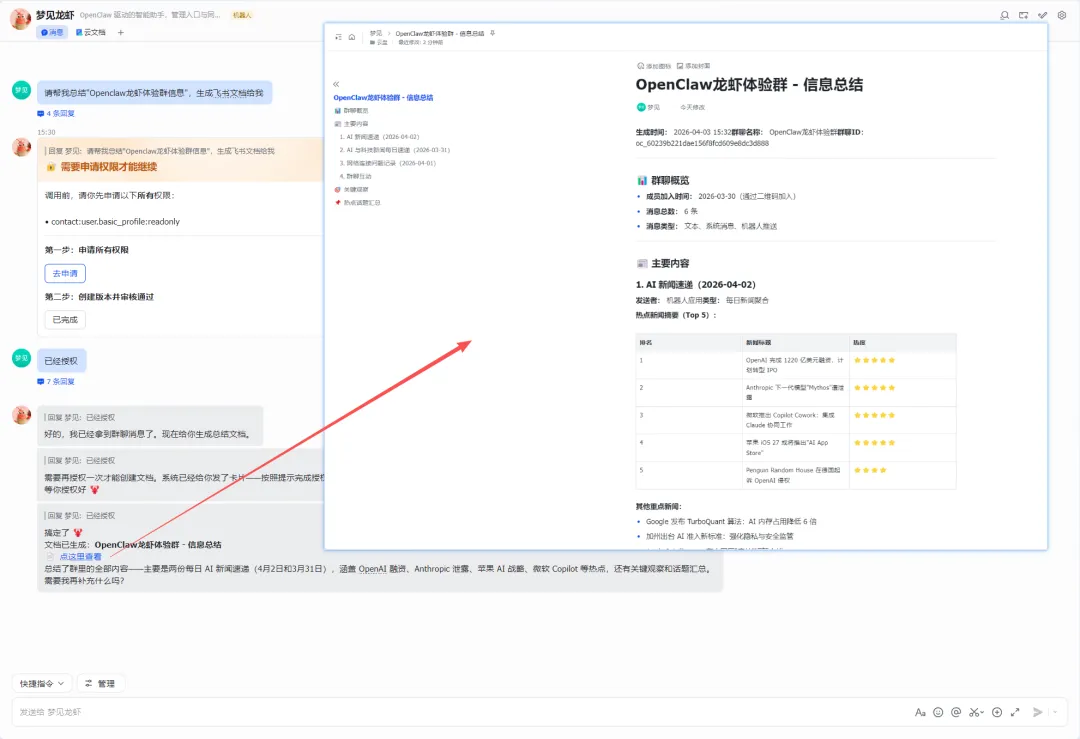This screenshot has width=1080, height=739.
Task: Click the 管理 button
Action: pos(101,683)
